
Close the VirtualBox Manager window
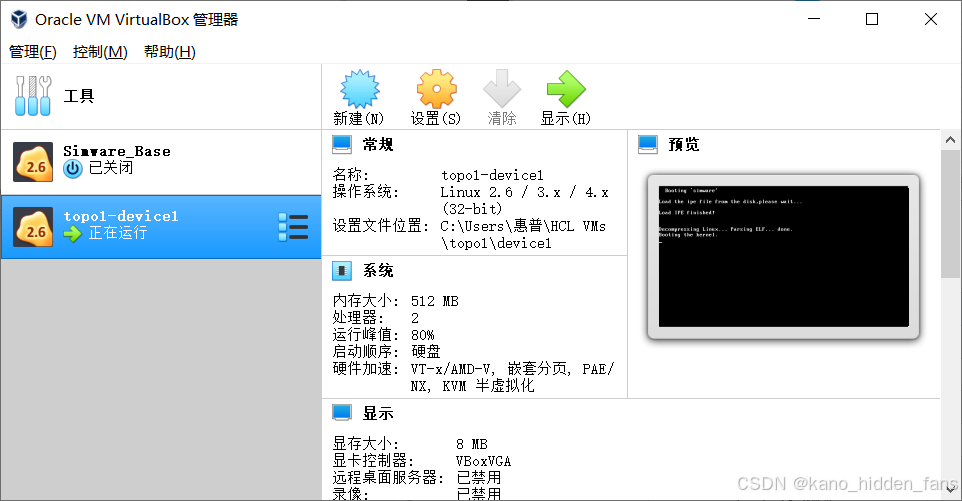point(931,19)
